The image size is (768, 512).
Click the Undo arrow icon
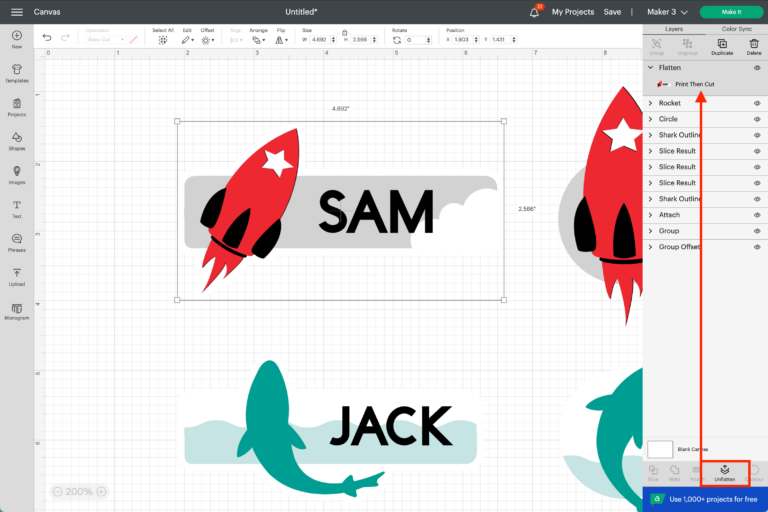click(x=47, y=38)
